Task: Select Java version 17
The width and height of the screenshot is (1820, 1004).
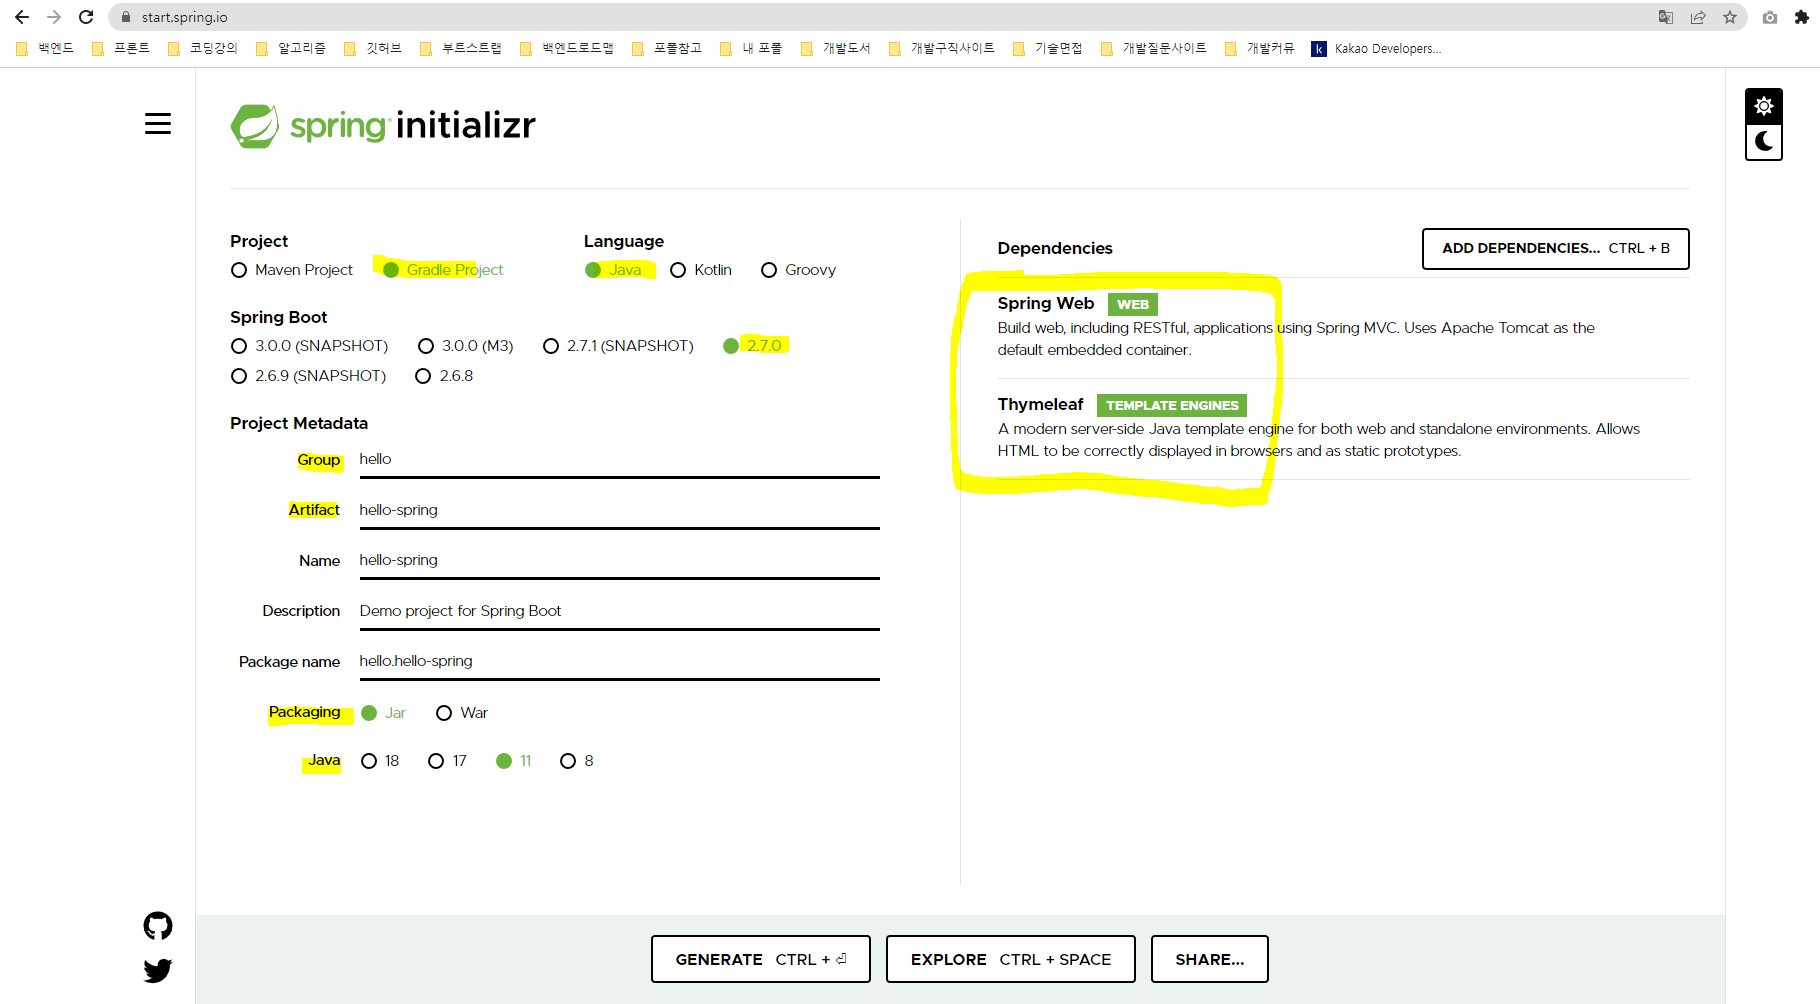Action: point(447,761)
